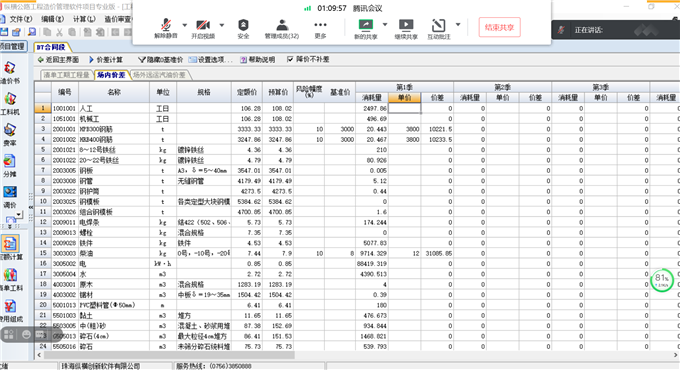Viewport: 680px width, 370px height.
Task: Open 造价书 in the left sidebar
Action: (x=10, y=72)
